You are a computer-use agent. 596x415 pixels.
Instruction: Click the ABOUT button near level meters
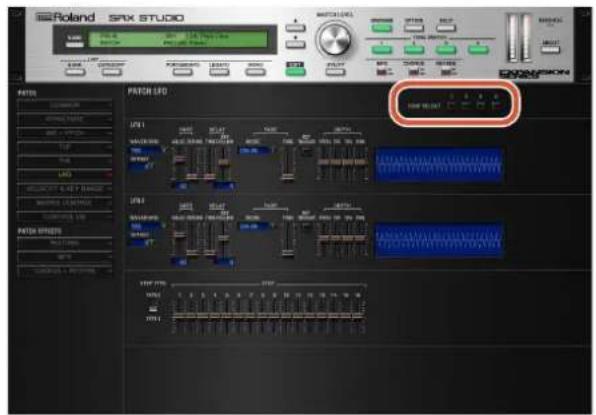(550, 49)
